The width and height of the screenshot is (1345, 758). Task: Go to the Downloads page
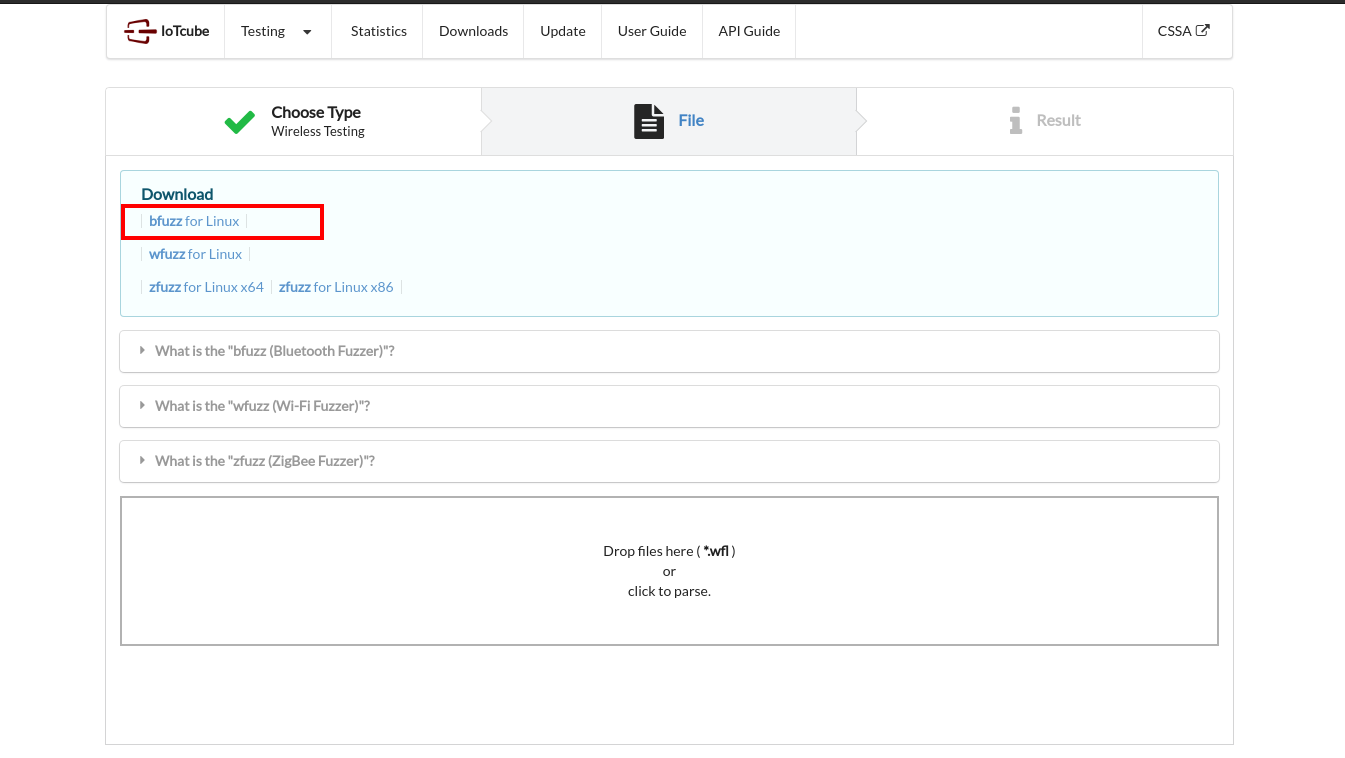coord(473,31)
